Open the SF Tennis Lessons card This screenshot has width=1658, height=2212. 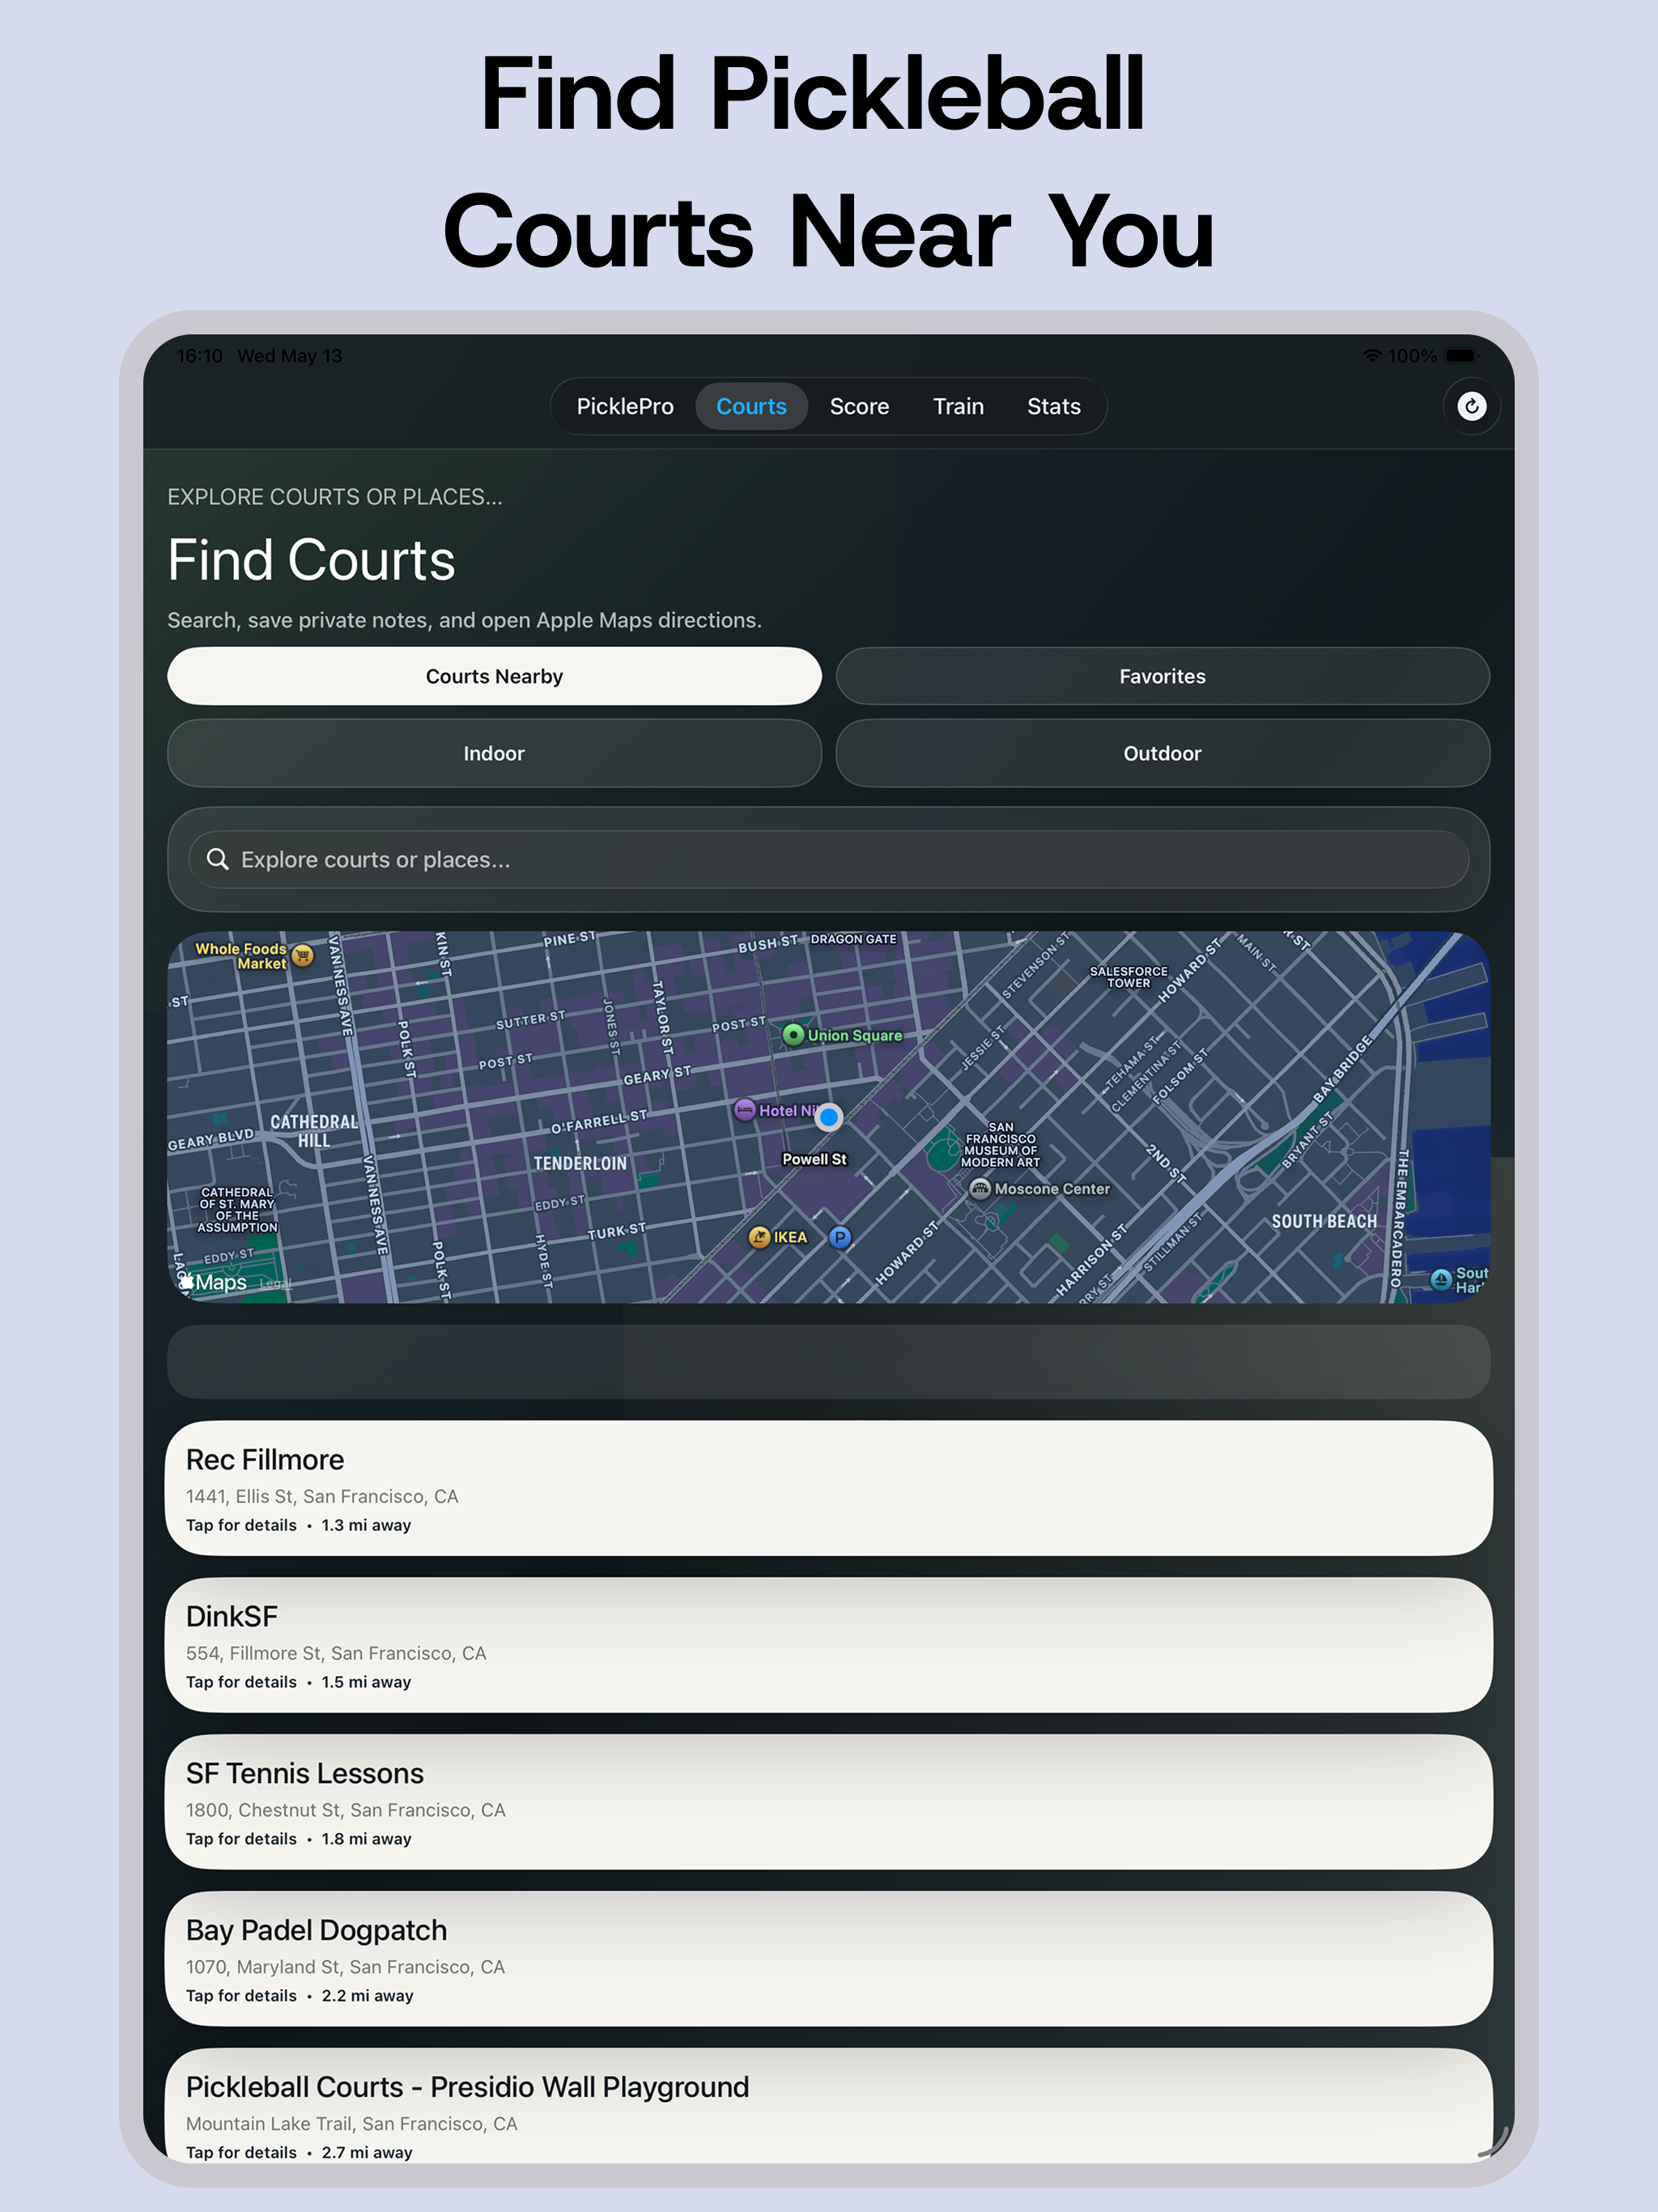828,1802
